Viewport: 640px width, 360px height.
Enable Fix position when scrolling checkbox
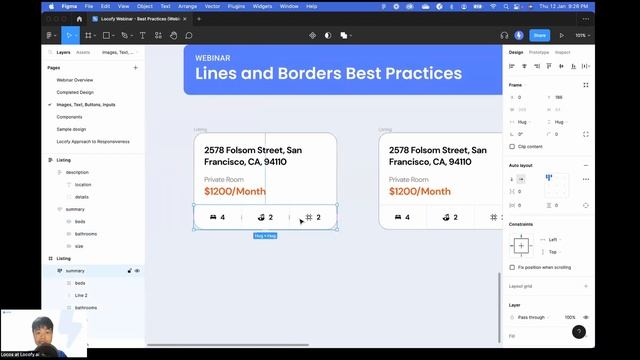pos(512,267)
